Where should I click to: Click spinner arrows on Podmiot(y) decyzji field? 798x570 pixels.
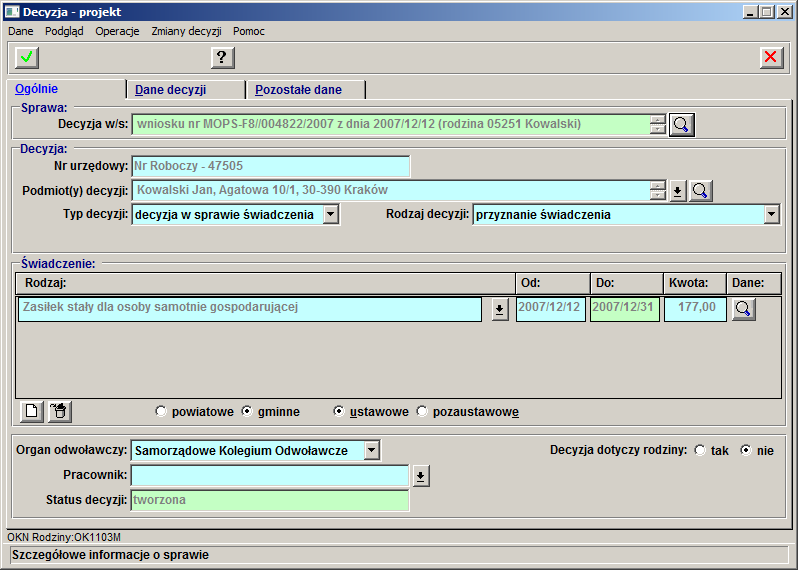coord(658,190)
